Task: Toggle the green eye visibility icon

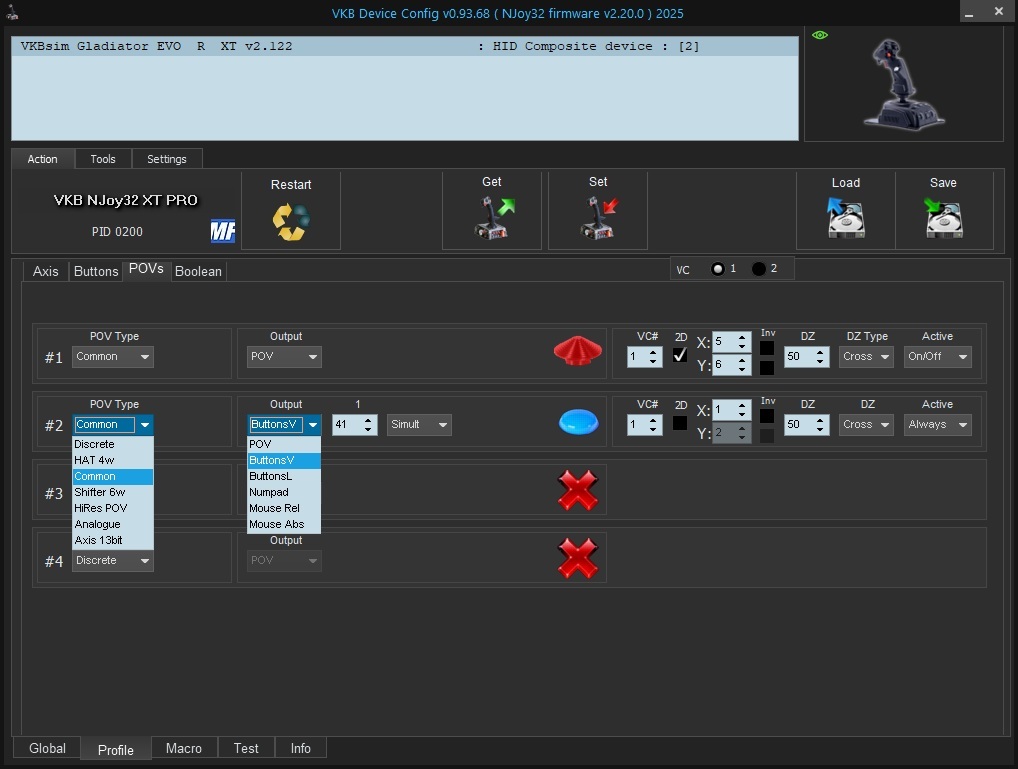Action: point(820,35)
